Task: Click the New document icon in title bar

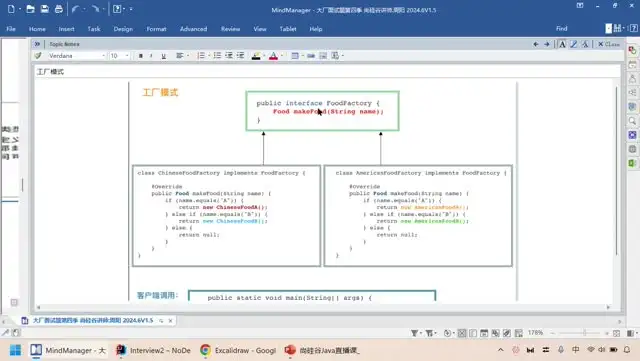Action: point(11,9)
